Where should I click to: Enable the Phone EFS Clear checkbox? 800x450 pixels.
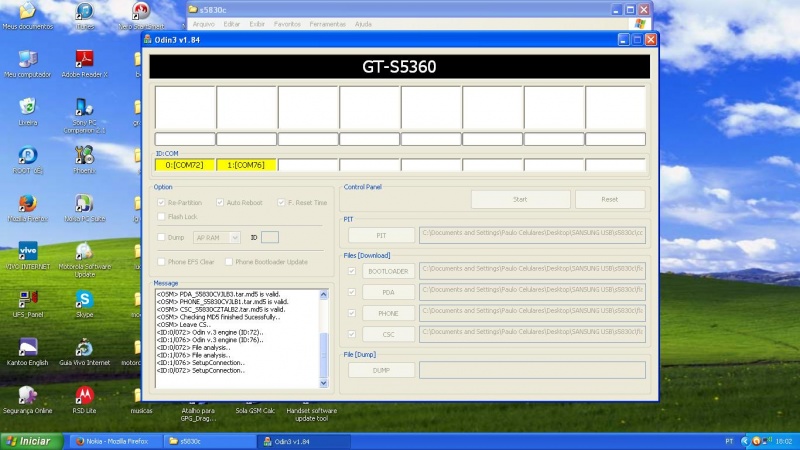point(161,262)
